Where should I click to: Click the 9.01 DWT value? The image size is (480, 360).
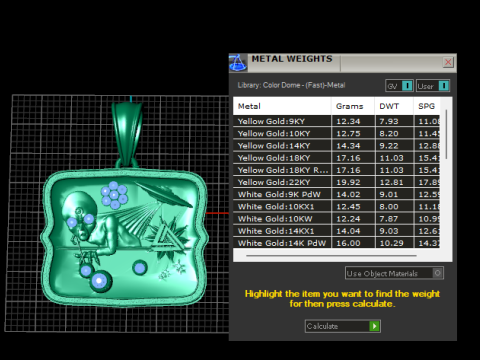(389, 195)
